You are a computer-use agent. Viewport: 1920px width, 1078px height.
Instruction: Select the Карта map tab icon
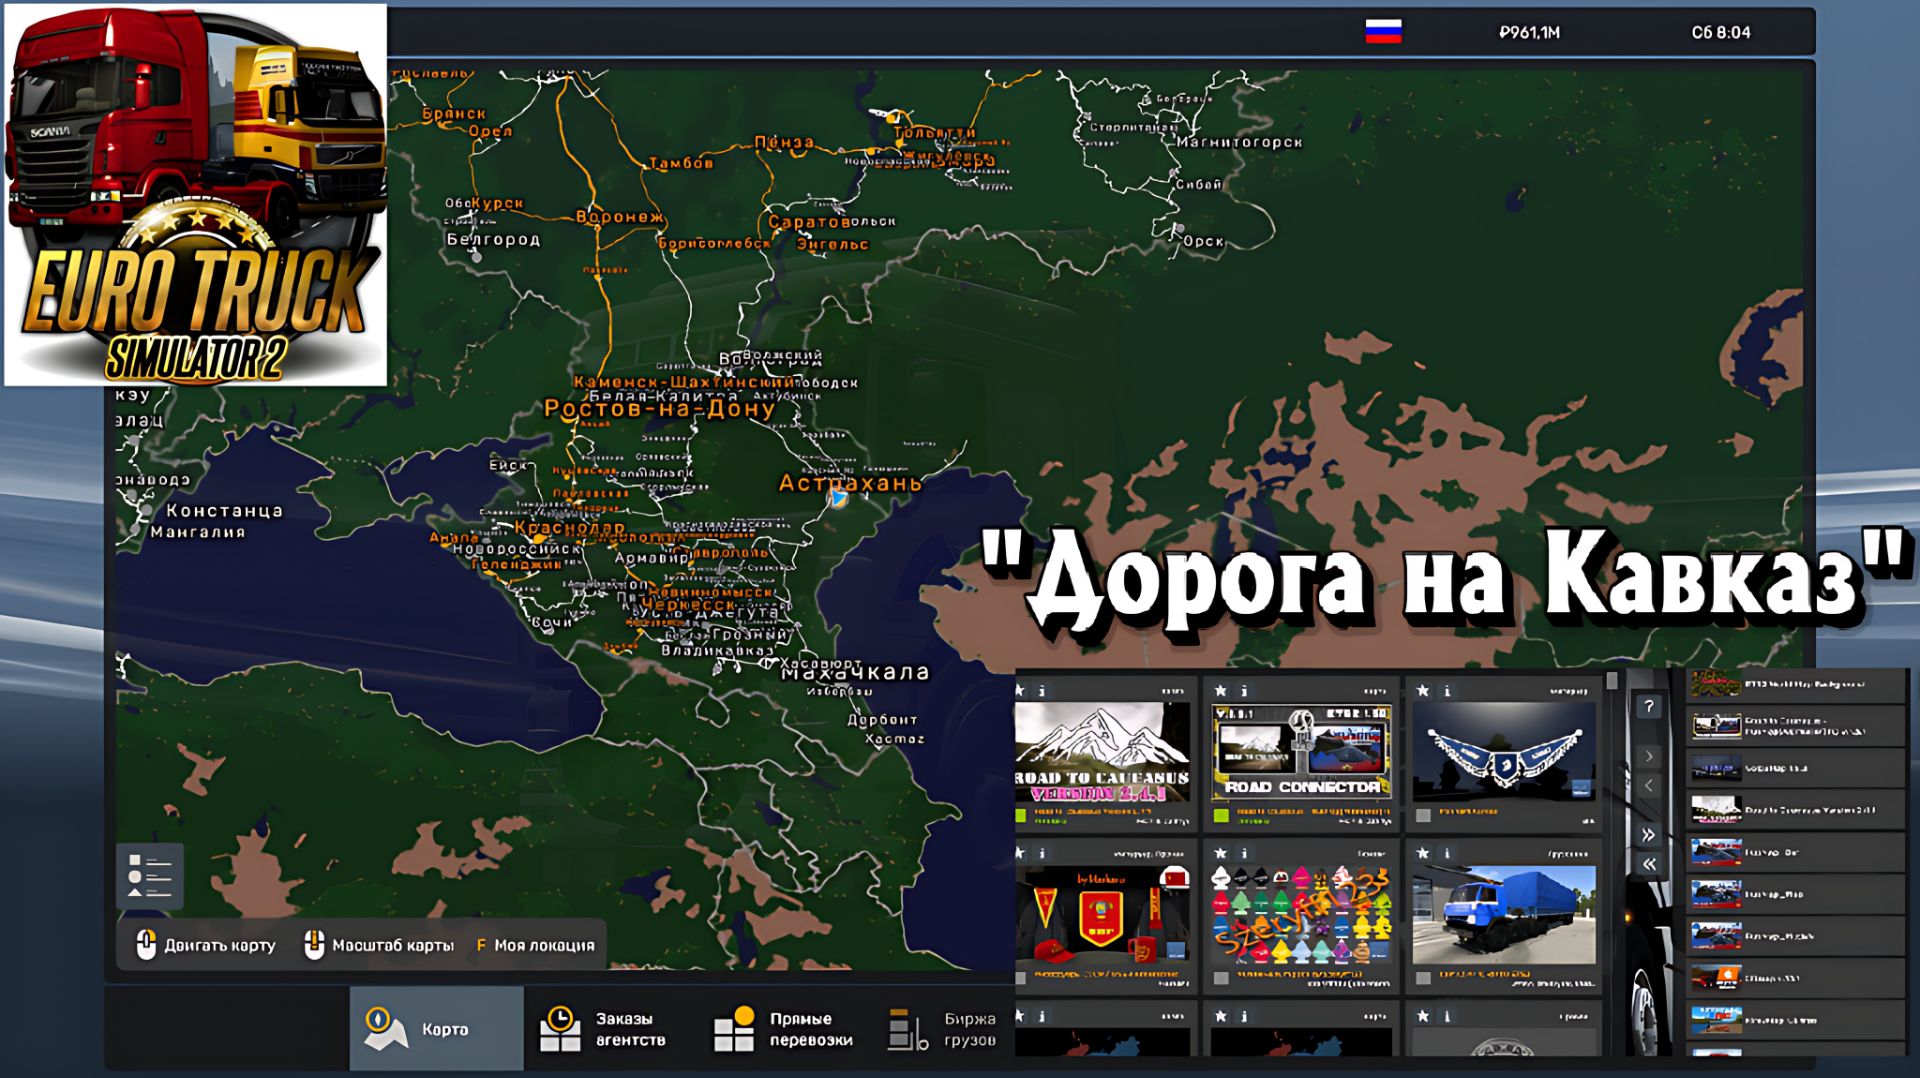click(382, 1029)
